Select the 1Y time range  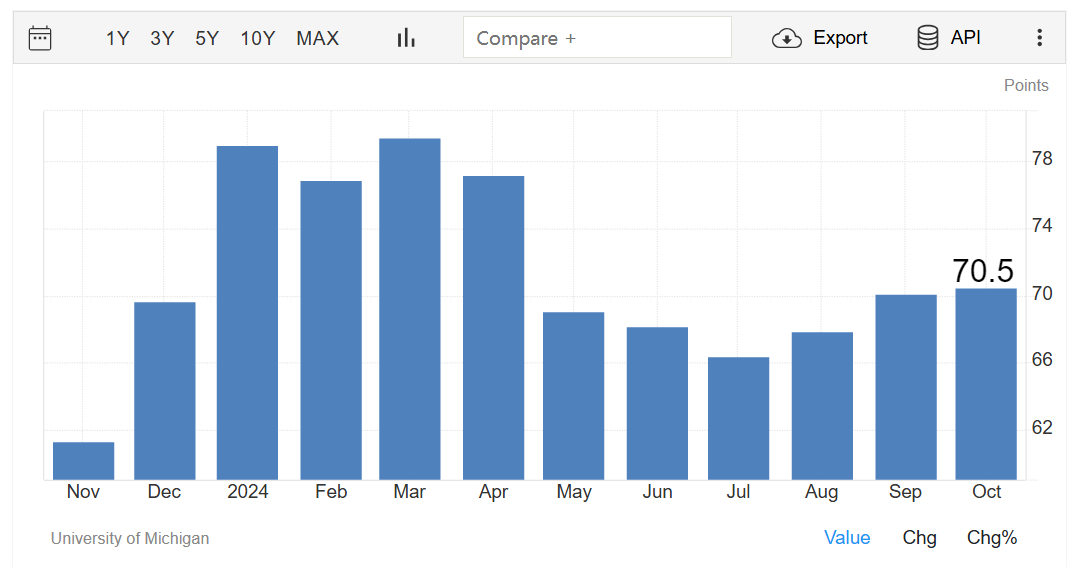pos(118,38)
